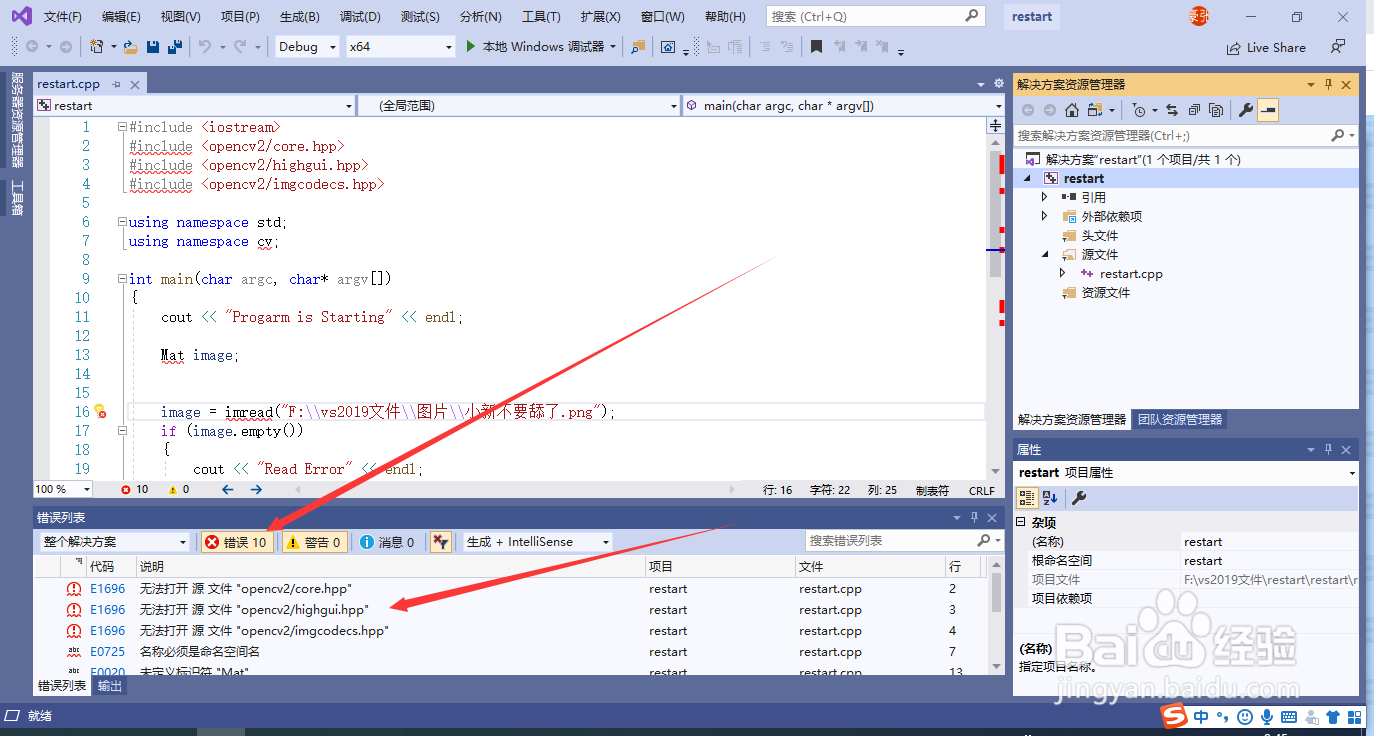Click the wrench properties icon in Solution Explorer

tap(1246, 110)
